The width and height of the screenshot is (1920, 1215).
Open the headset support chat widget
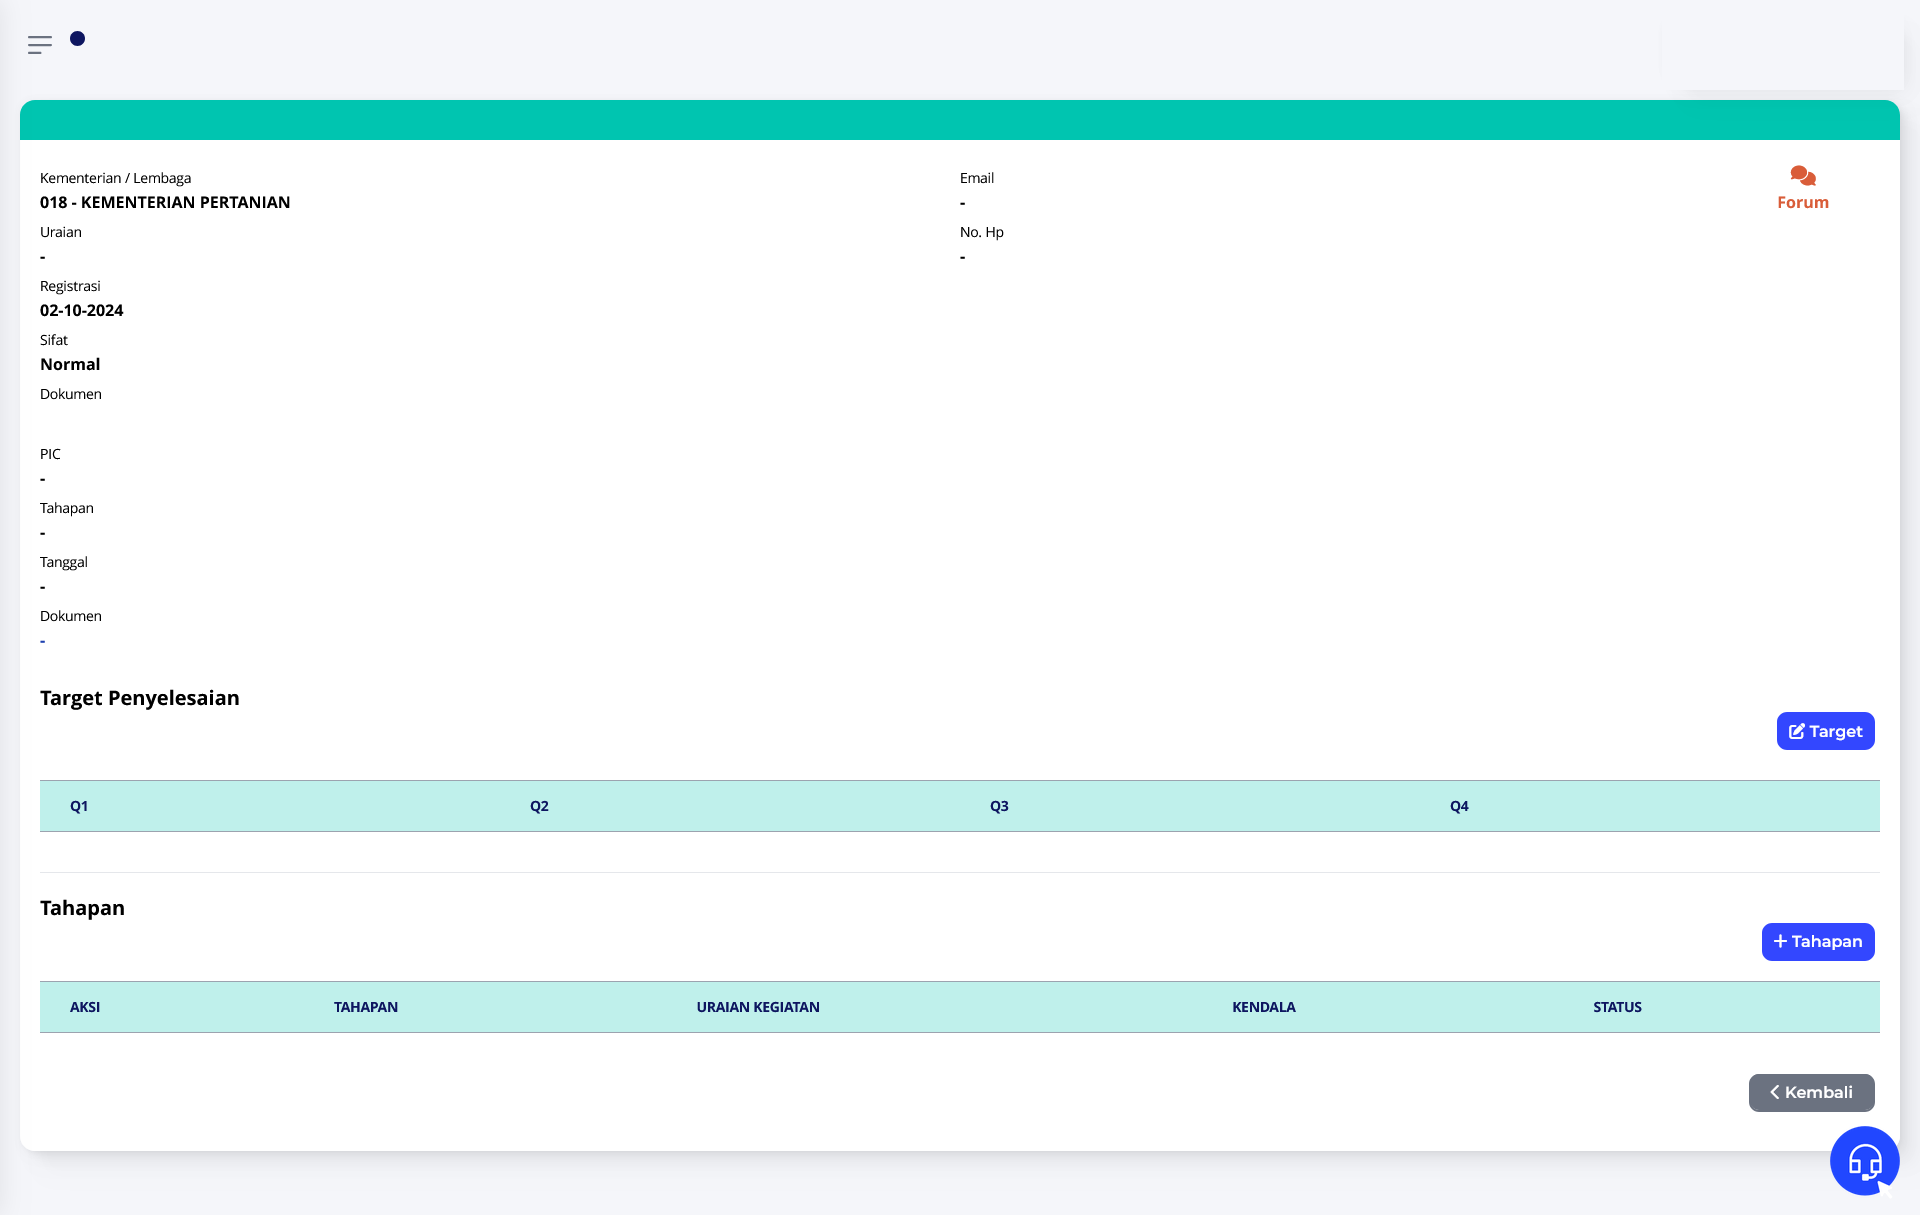pos(1864,1161)
